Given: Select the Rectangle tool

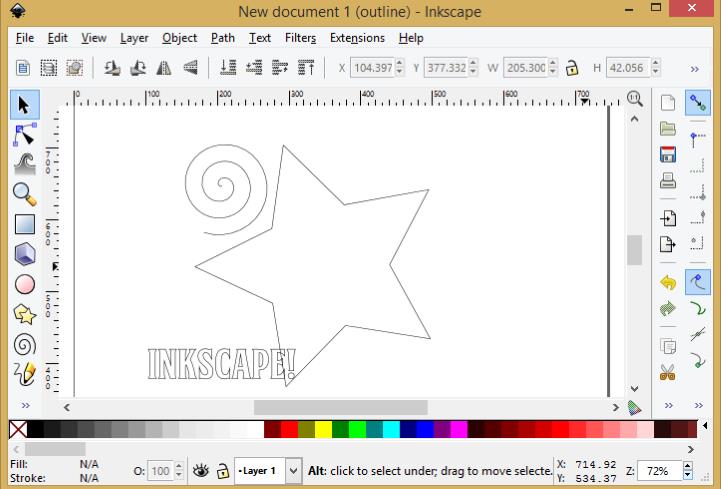Looking at the screenshot, I should coord(24,224).
